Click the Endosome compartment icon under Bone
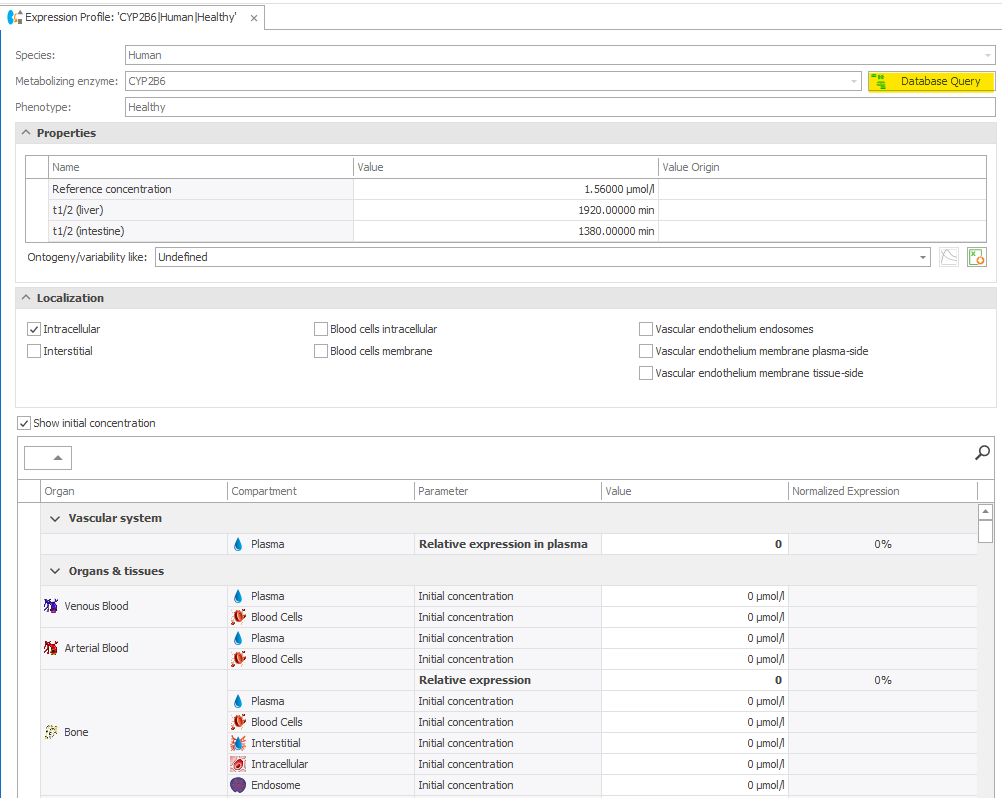 (x=238, y=785)
